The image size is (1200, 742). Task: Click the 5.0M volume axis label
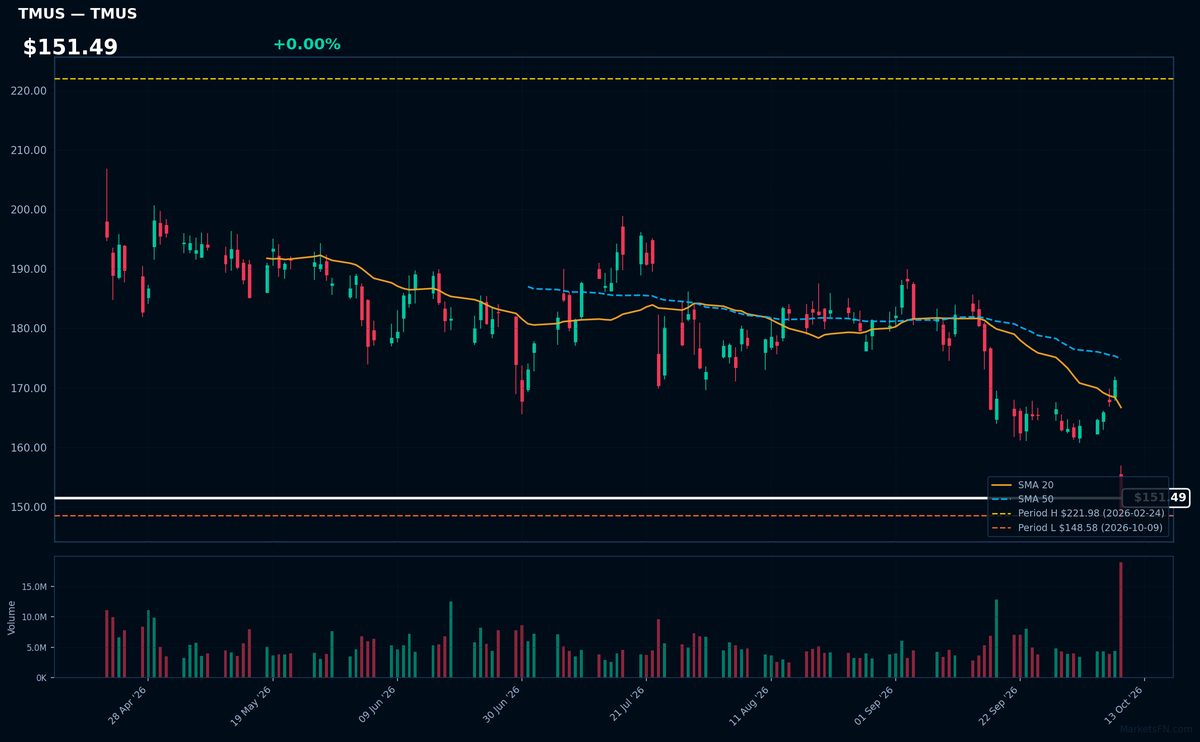tap(36, 648)
